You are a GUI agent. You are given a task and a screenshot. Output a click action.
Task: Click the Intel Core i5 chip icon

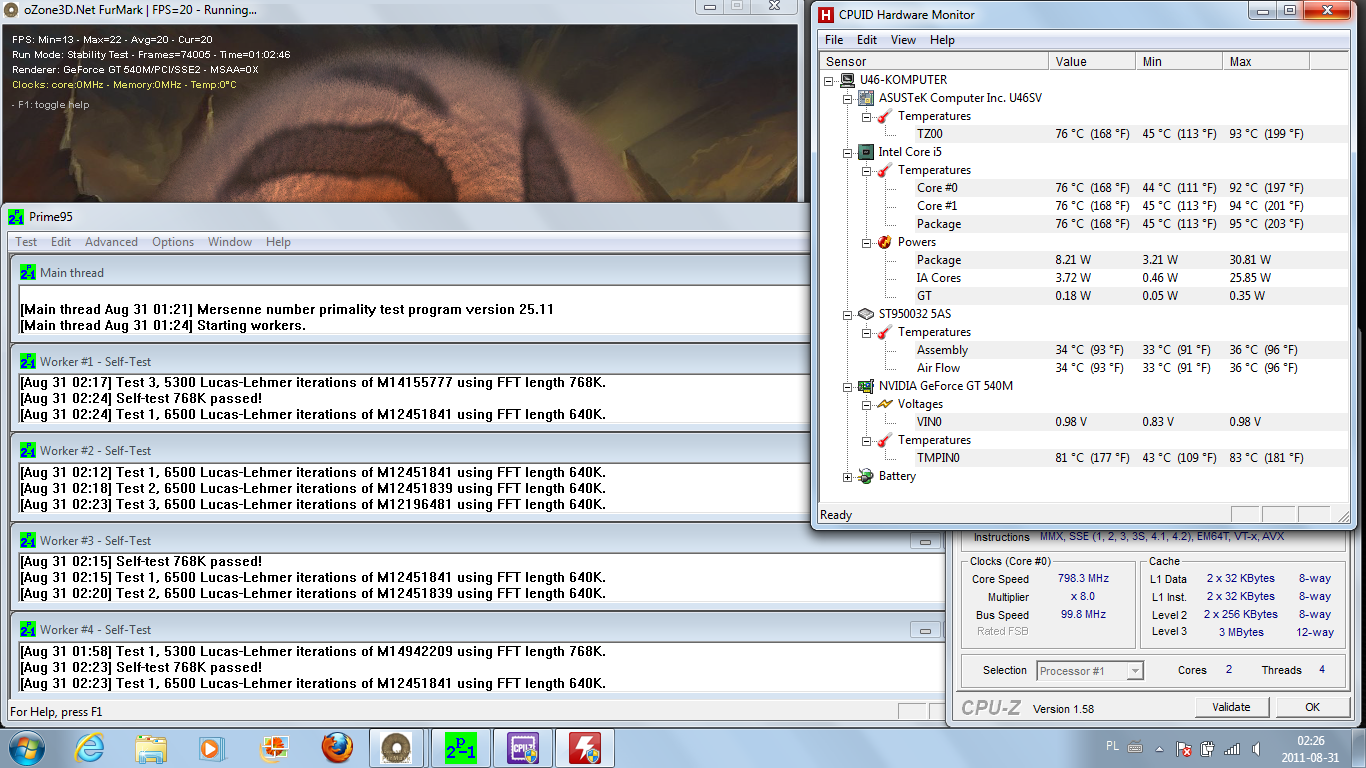tap(866, 152)
